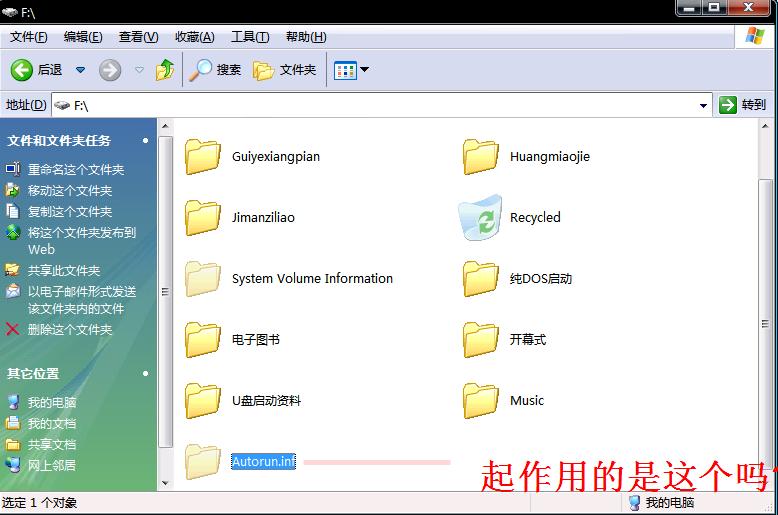
Task: Click the Go (转到) button
Action: tap(742, 105)
